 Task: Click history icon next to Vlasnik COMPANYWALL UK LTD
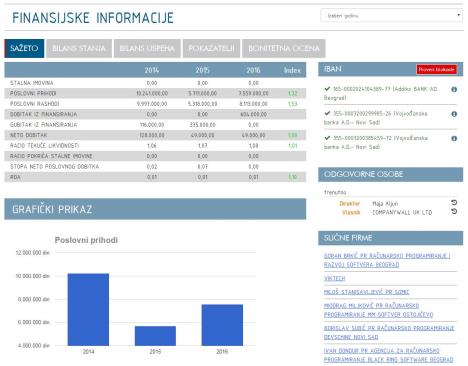454,211
